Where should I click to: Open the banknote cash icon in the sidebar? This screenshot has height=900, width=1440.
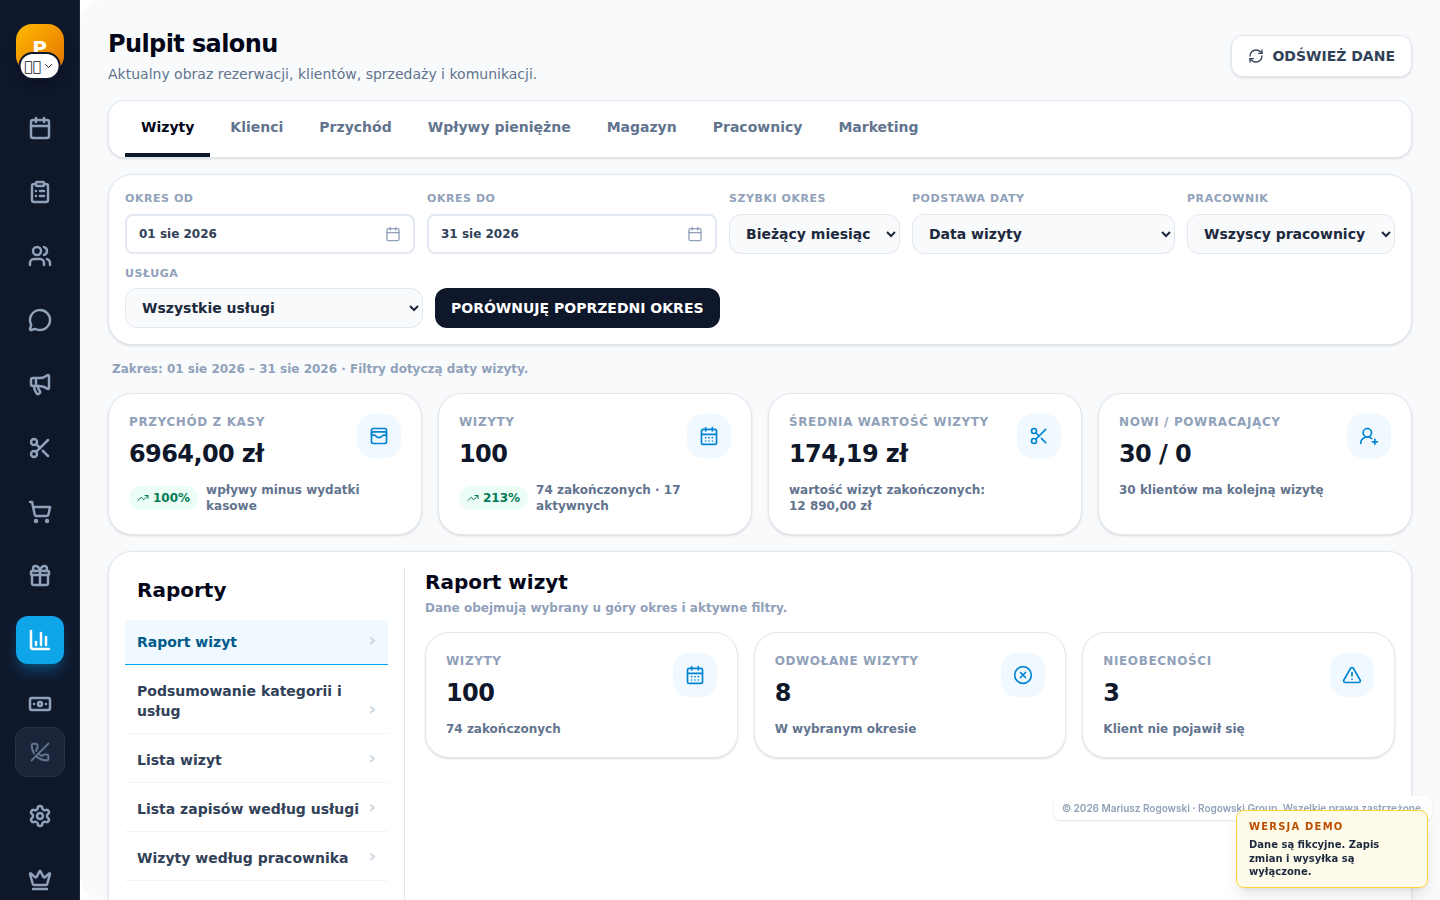click(x=40, y=704)
